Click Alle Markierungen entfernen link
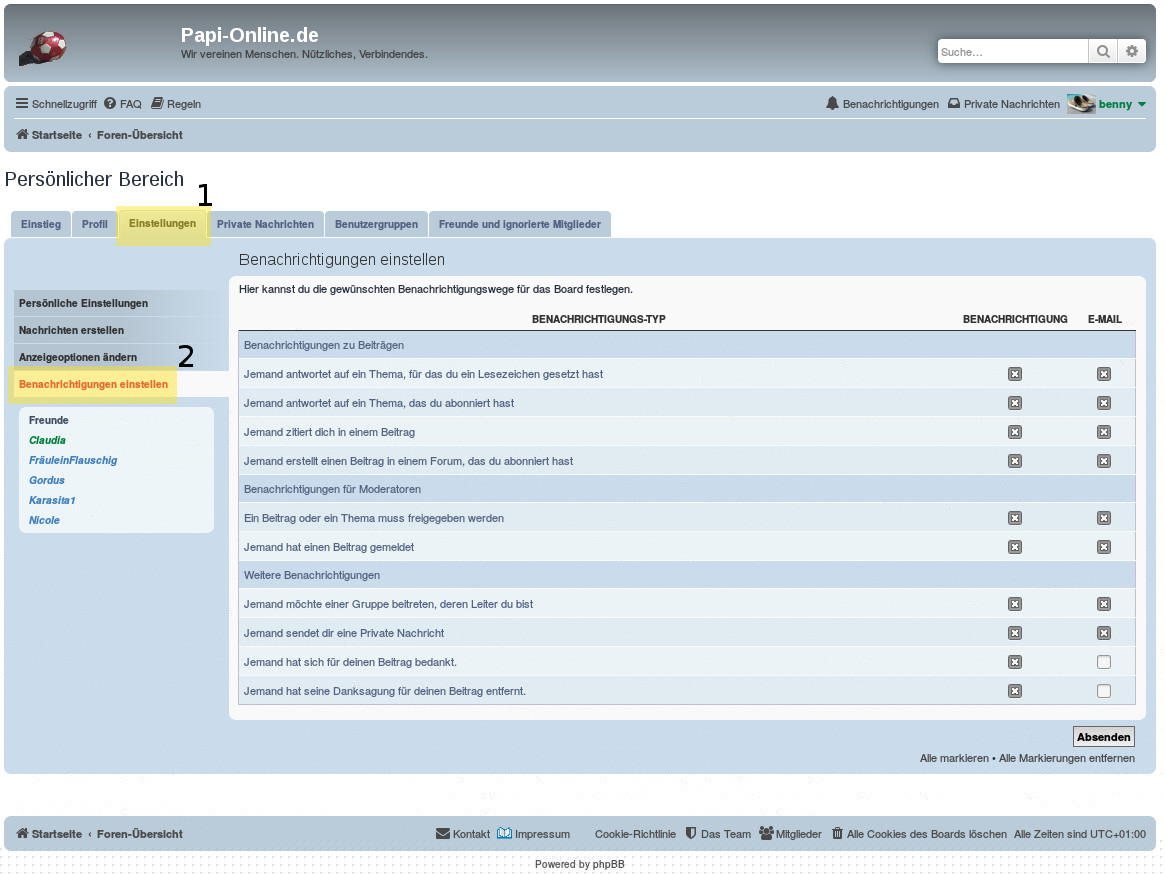This screenshot has height=874, width=1165. click(1066, 758)
